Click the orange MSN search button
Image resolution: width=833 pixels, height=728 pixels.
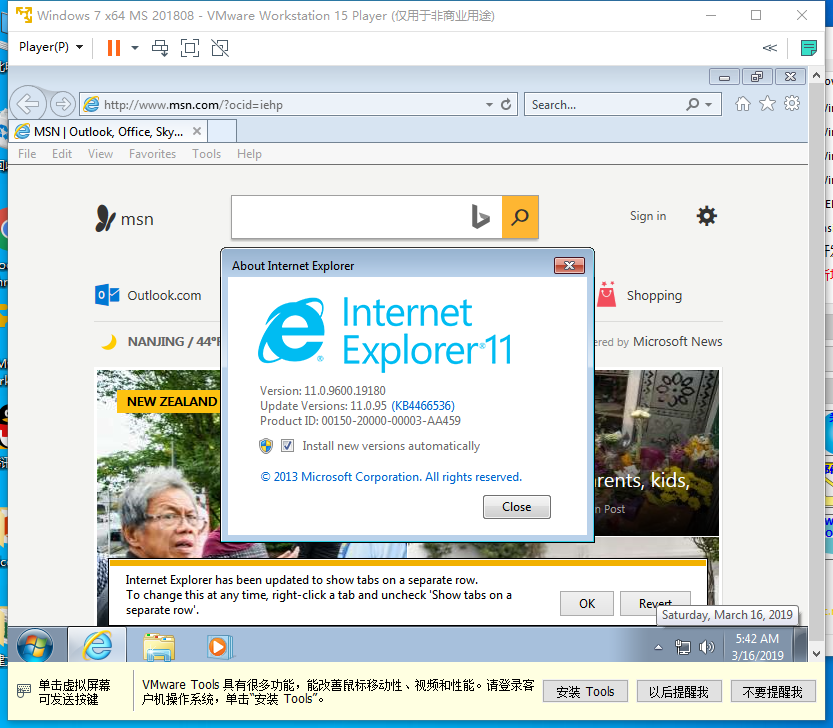tap(520, 217)
